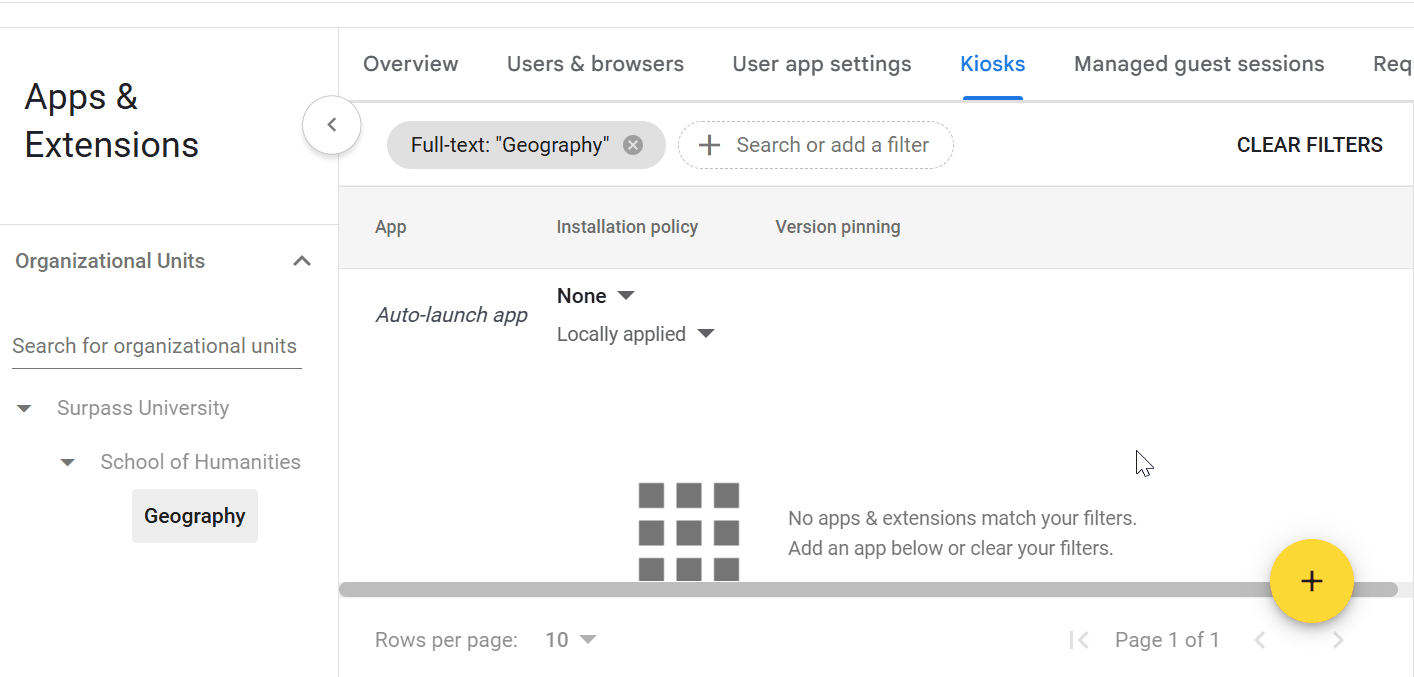The image size is (1414, 677).
Task: Go to the first page of results
Action: pos(1078,640)
